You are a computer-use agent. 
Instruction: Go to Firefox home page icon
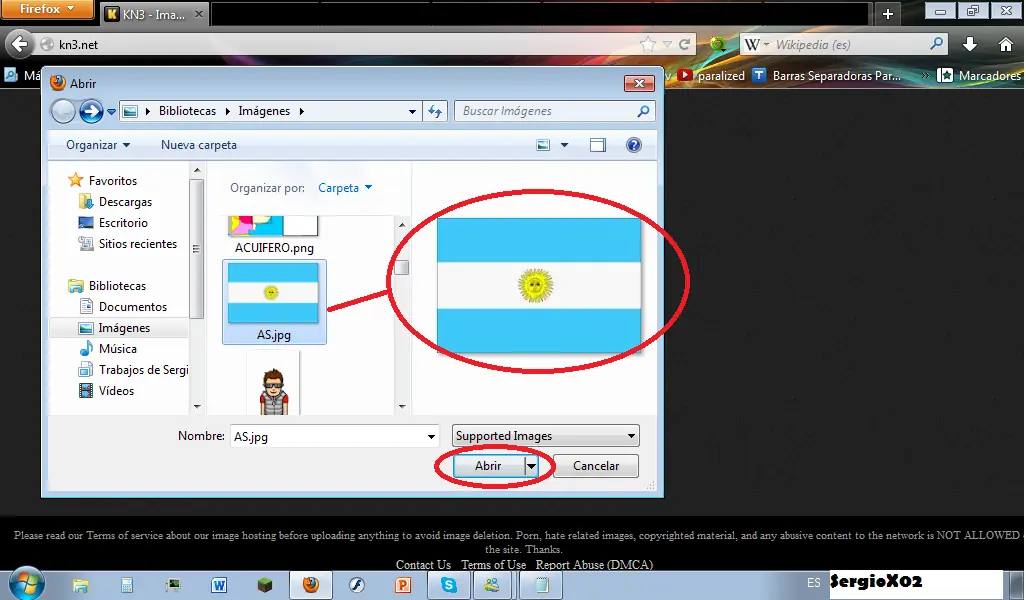pos(1006,44)
